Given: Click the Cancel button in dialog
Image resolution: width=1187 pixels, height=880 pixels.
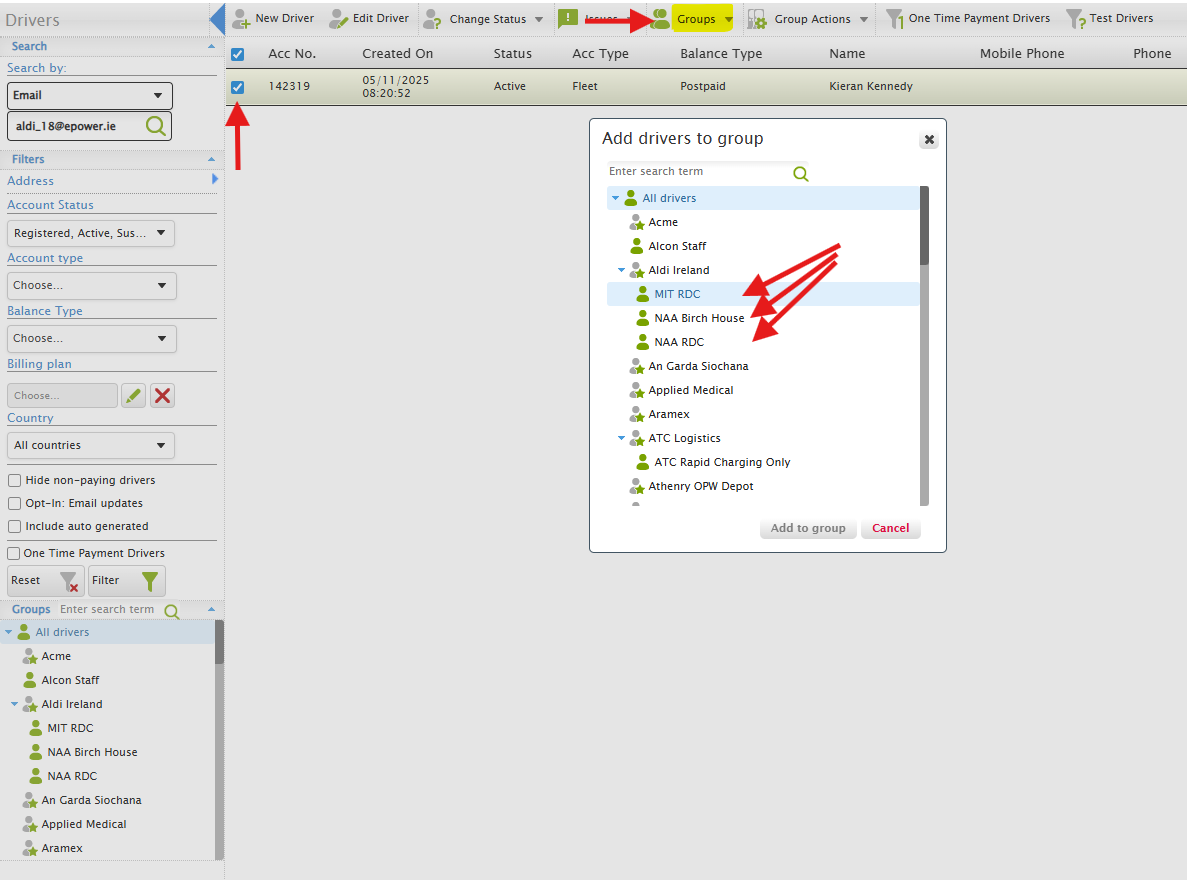Looking at the screenshot, I should click(890, 528).
